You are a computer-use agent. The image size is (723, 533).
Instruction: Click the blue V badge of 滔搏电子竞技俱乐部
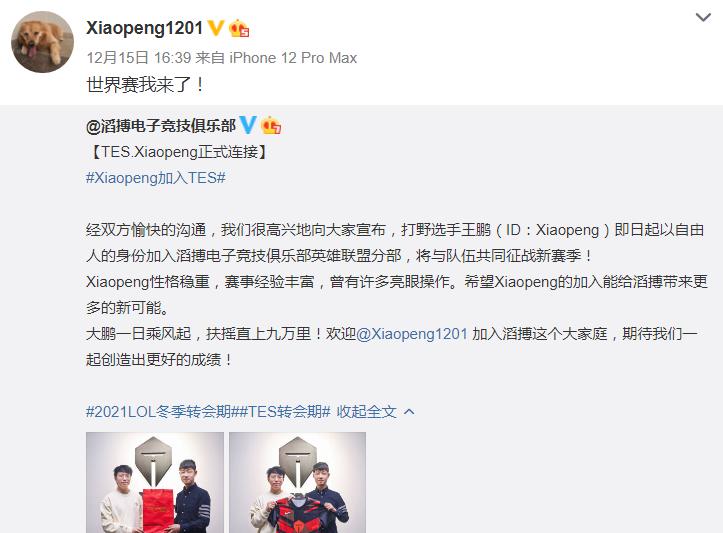[x=248, y=125]
